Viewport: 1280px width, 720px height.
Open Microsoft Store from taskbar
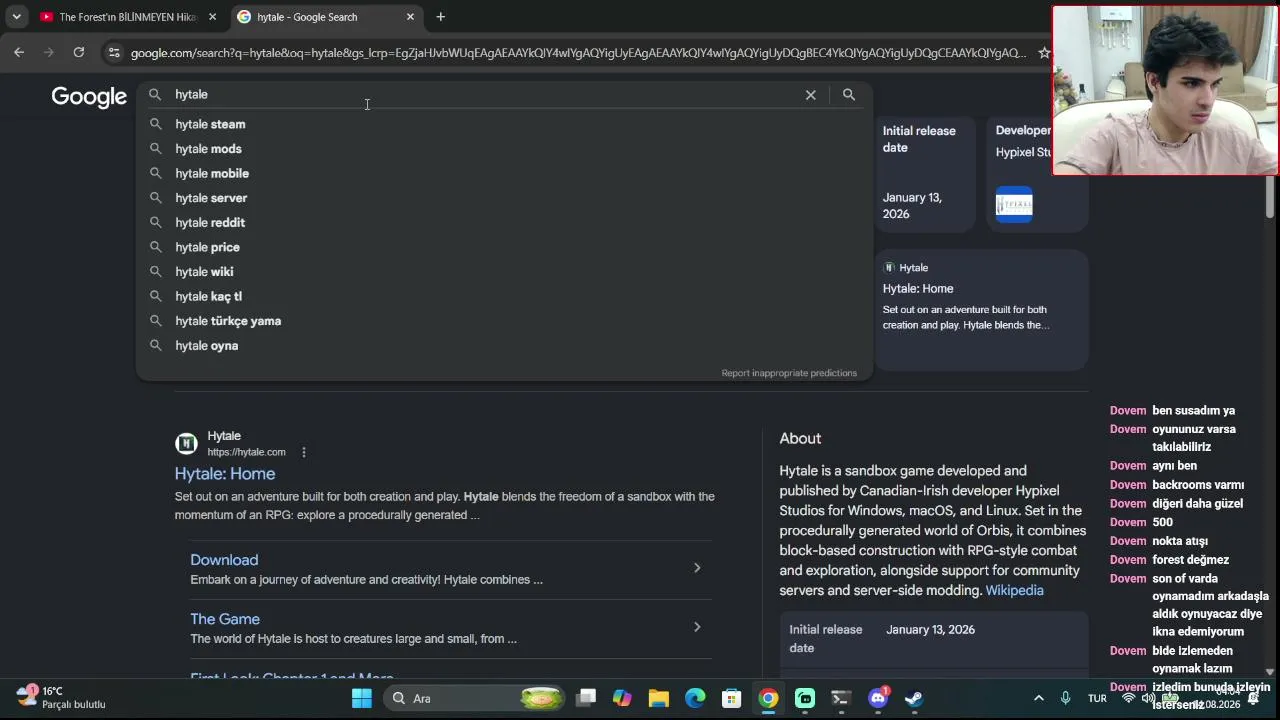tap(732, 698)
